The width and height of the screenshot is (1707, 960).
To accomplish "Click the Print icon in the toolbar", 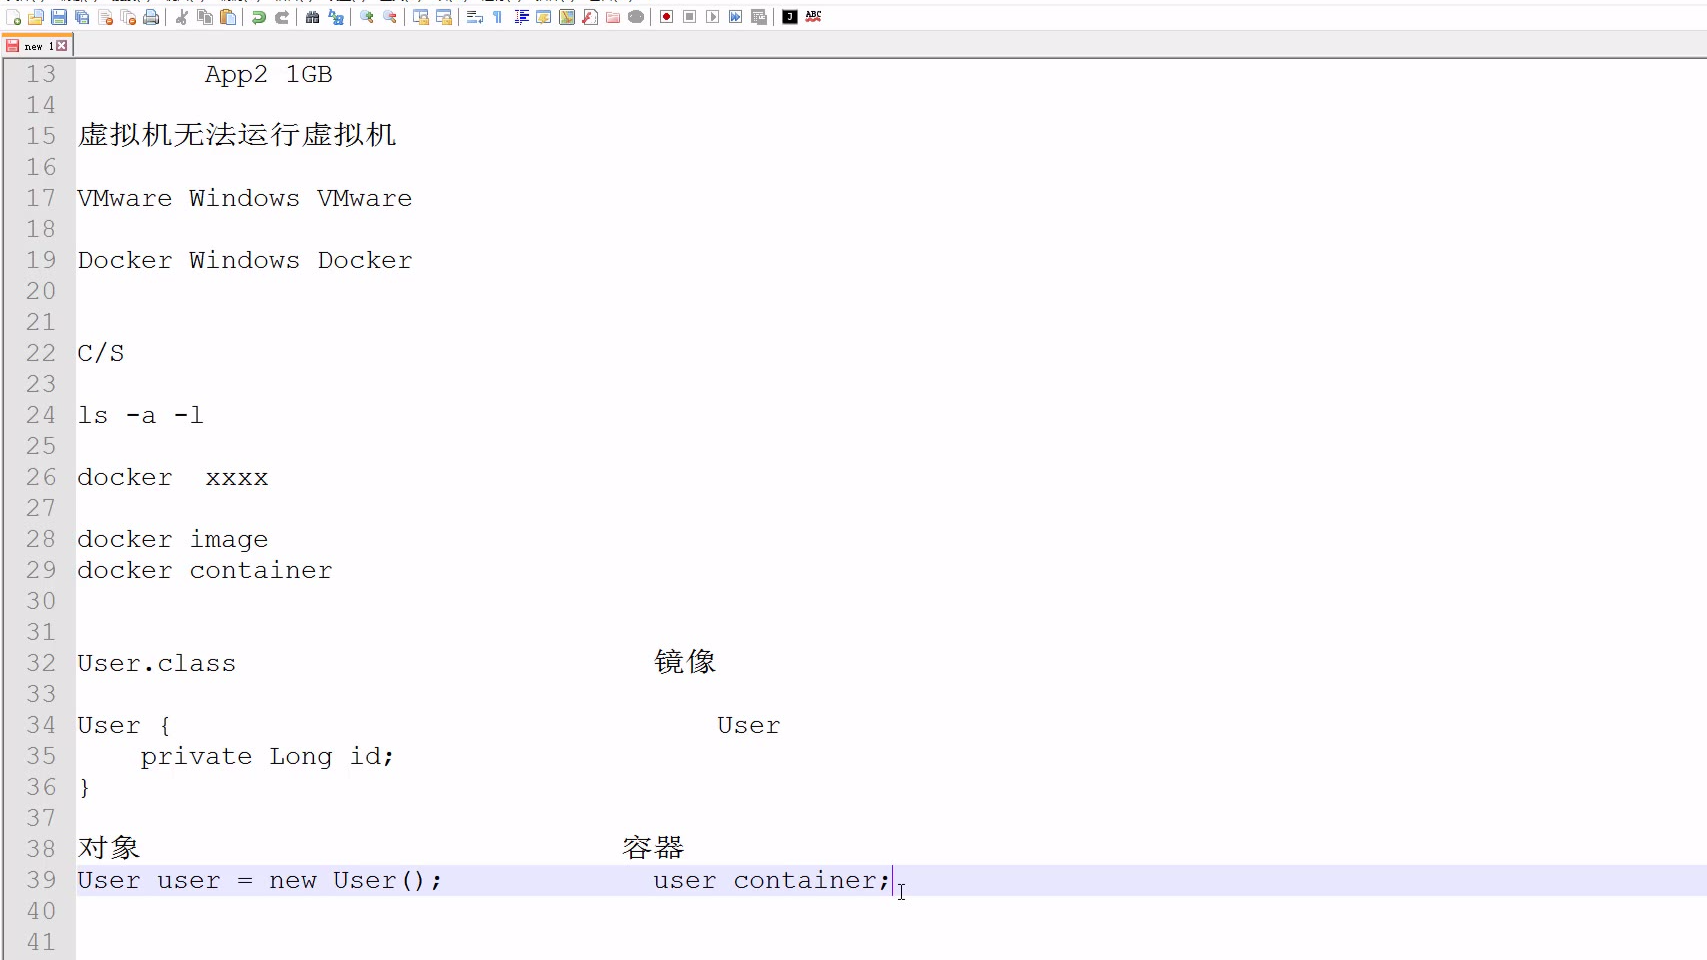I will point(151,17).
